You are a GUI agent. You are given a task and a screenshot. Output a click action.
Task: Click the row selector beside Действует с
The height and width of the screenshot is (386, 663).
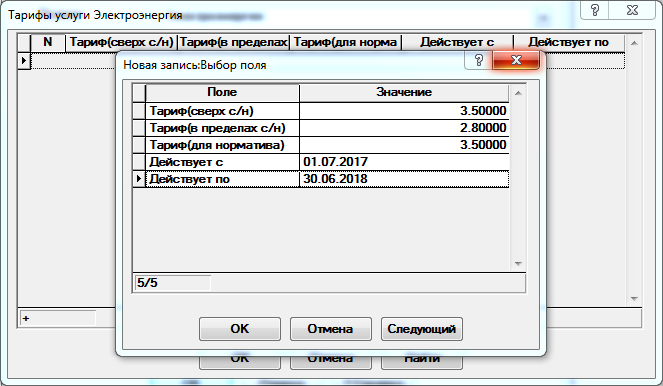click(x=139, y=162)
